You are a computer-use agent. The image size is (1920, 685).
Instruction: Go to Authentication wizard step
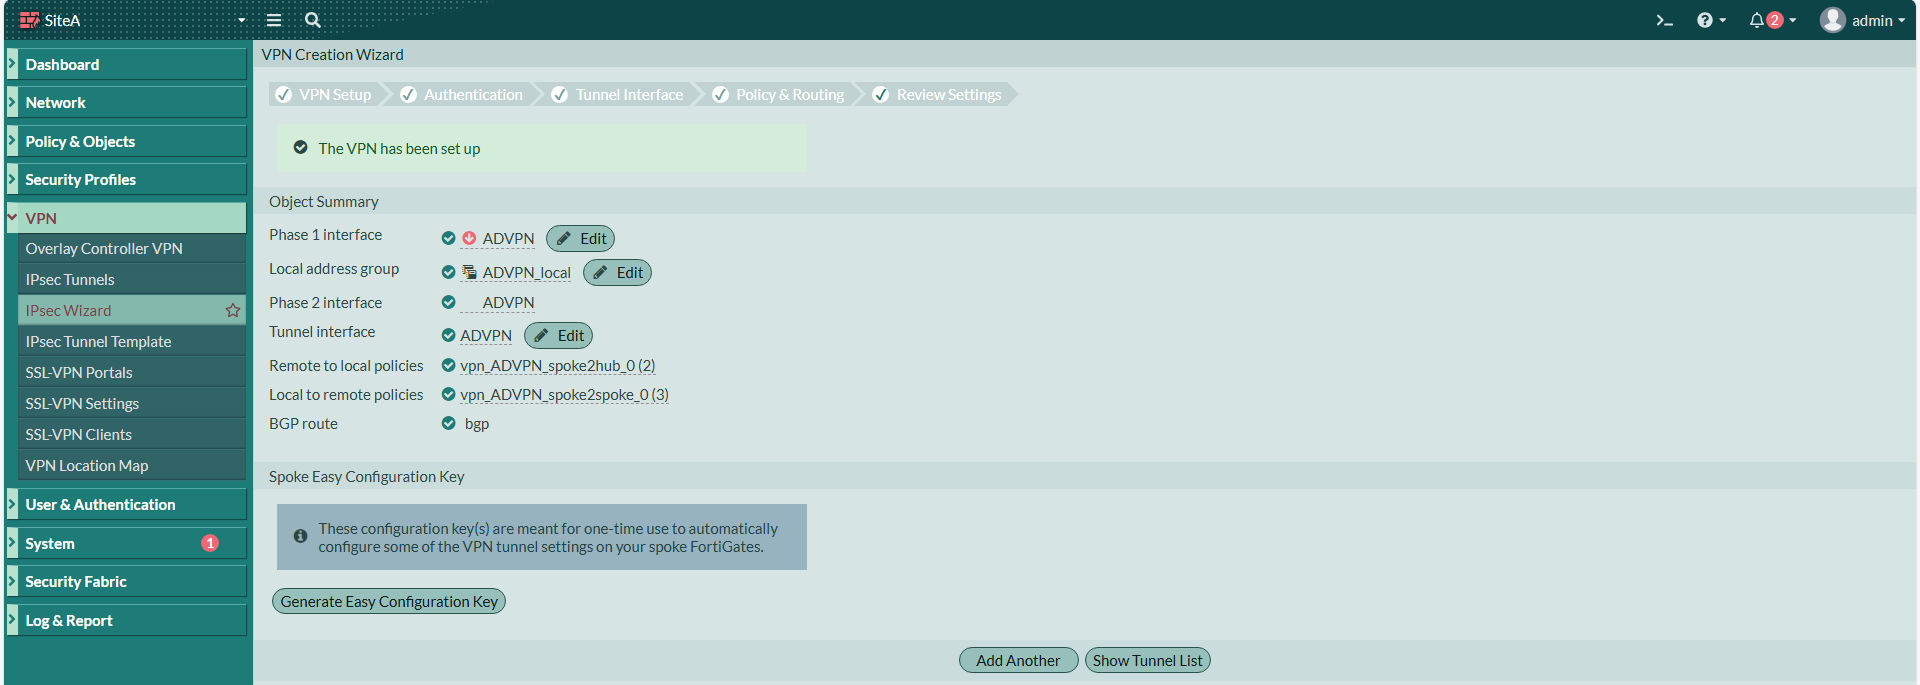[463, 94]
